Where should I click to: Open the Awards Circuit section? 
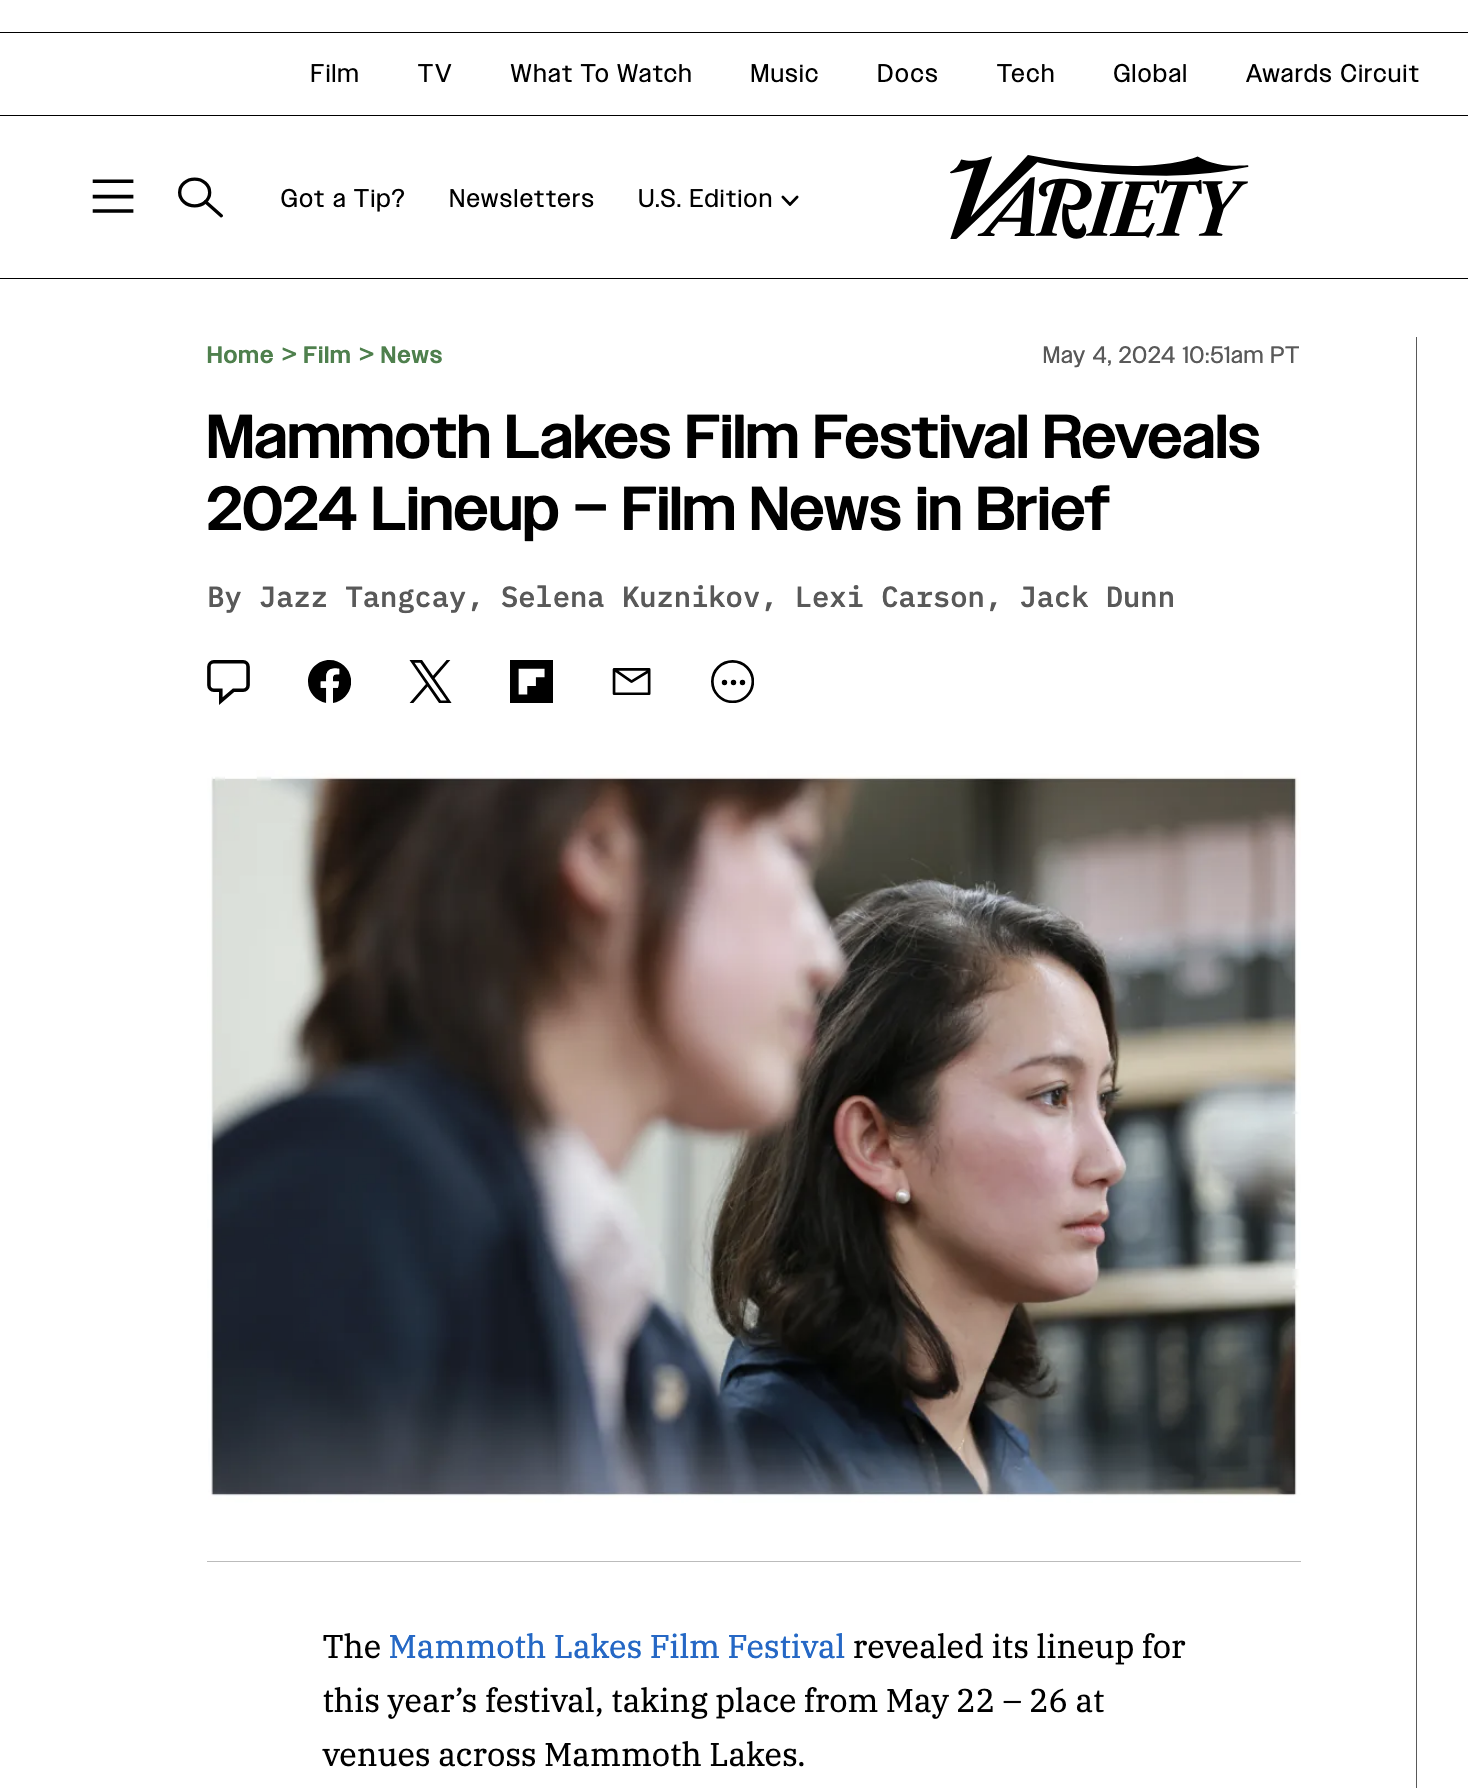(x=1332, y=73)
